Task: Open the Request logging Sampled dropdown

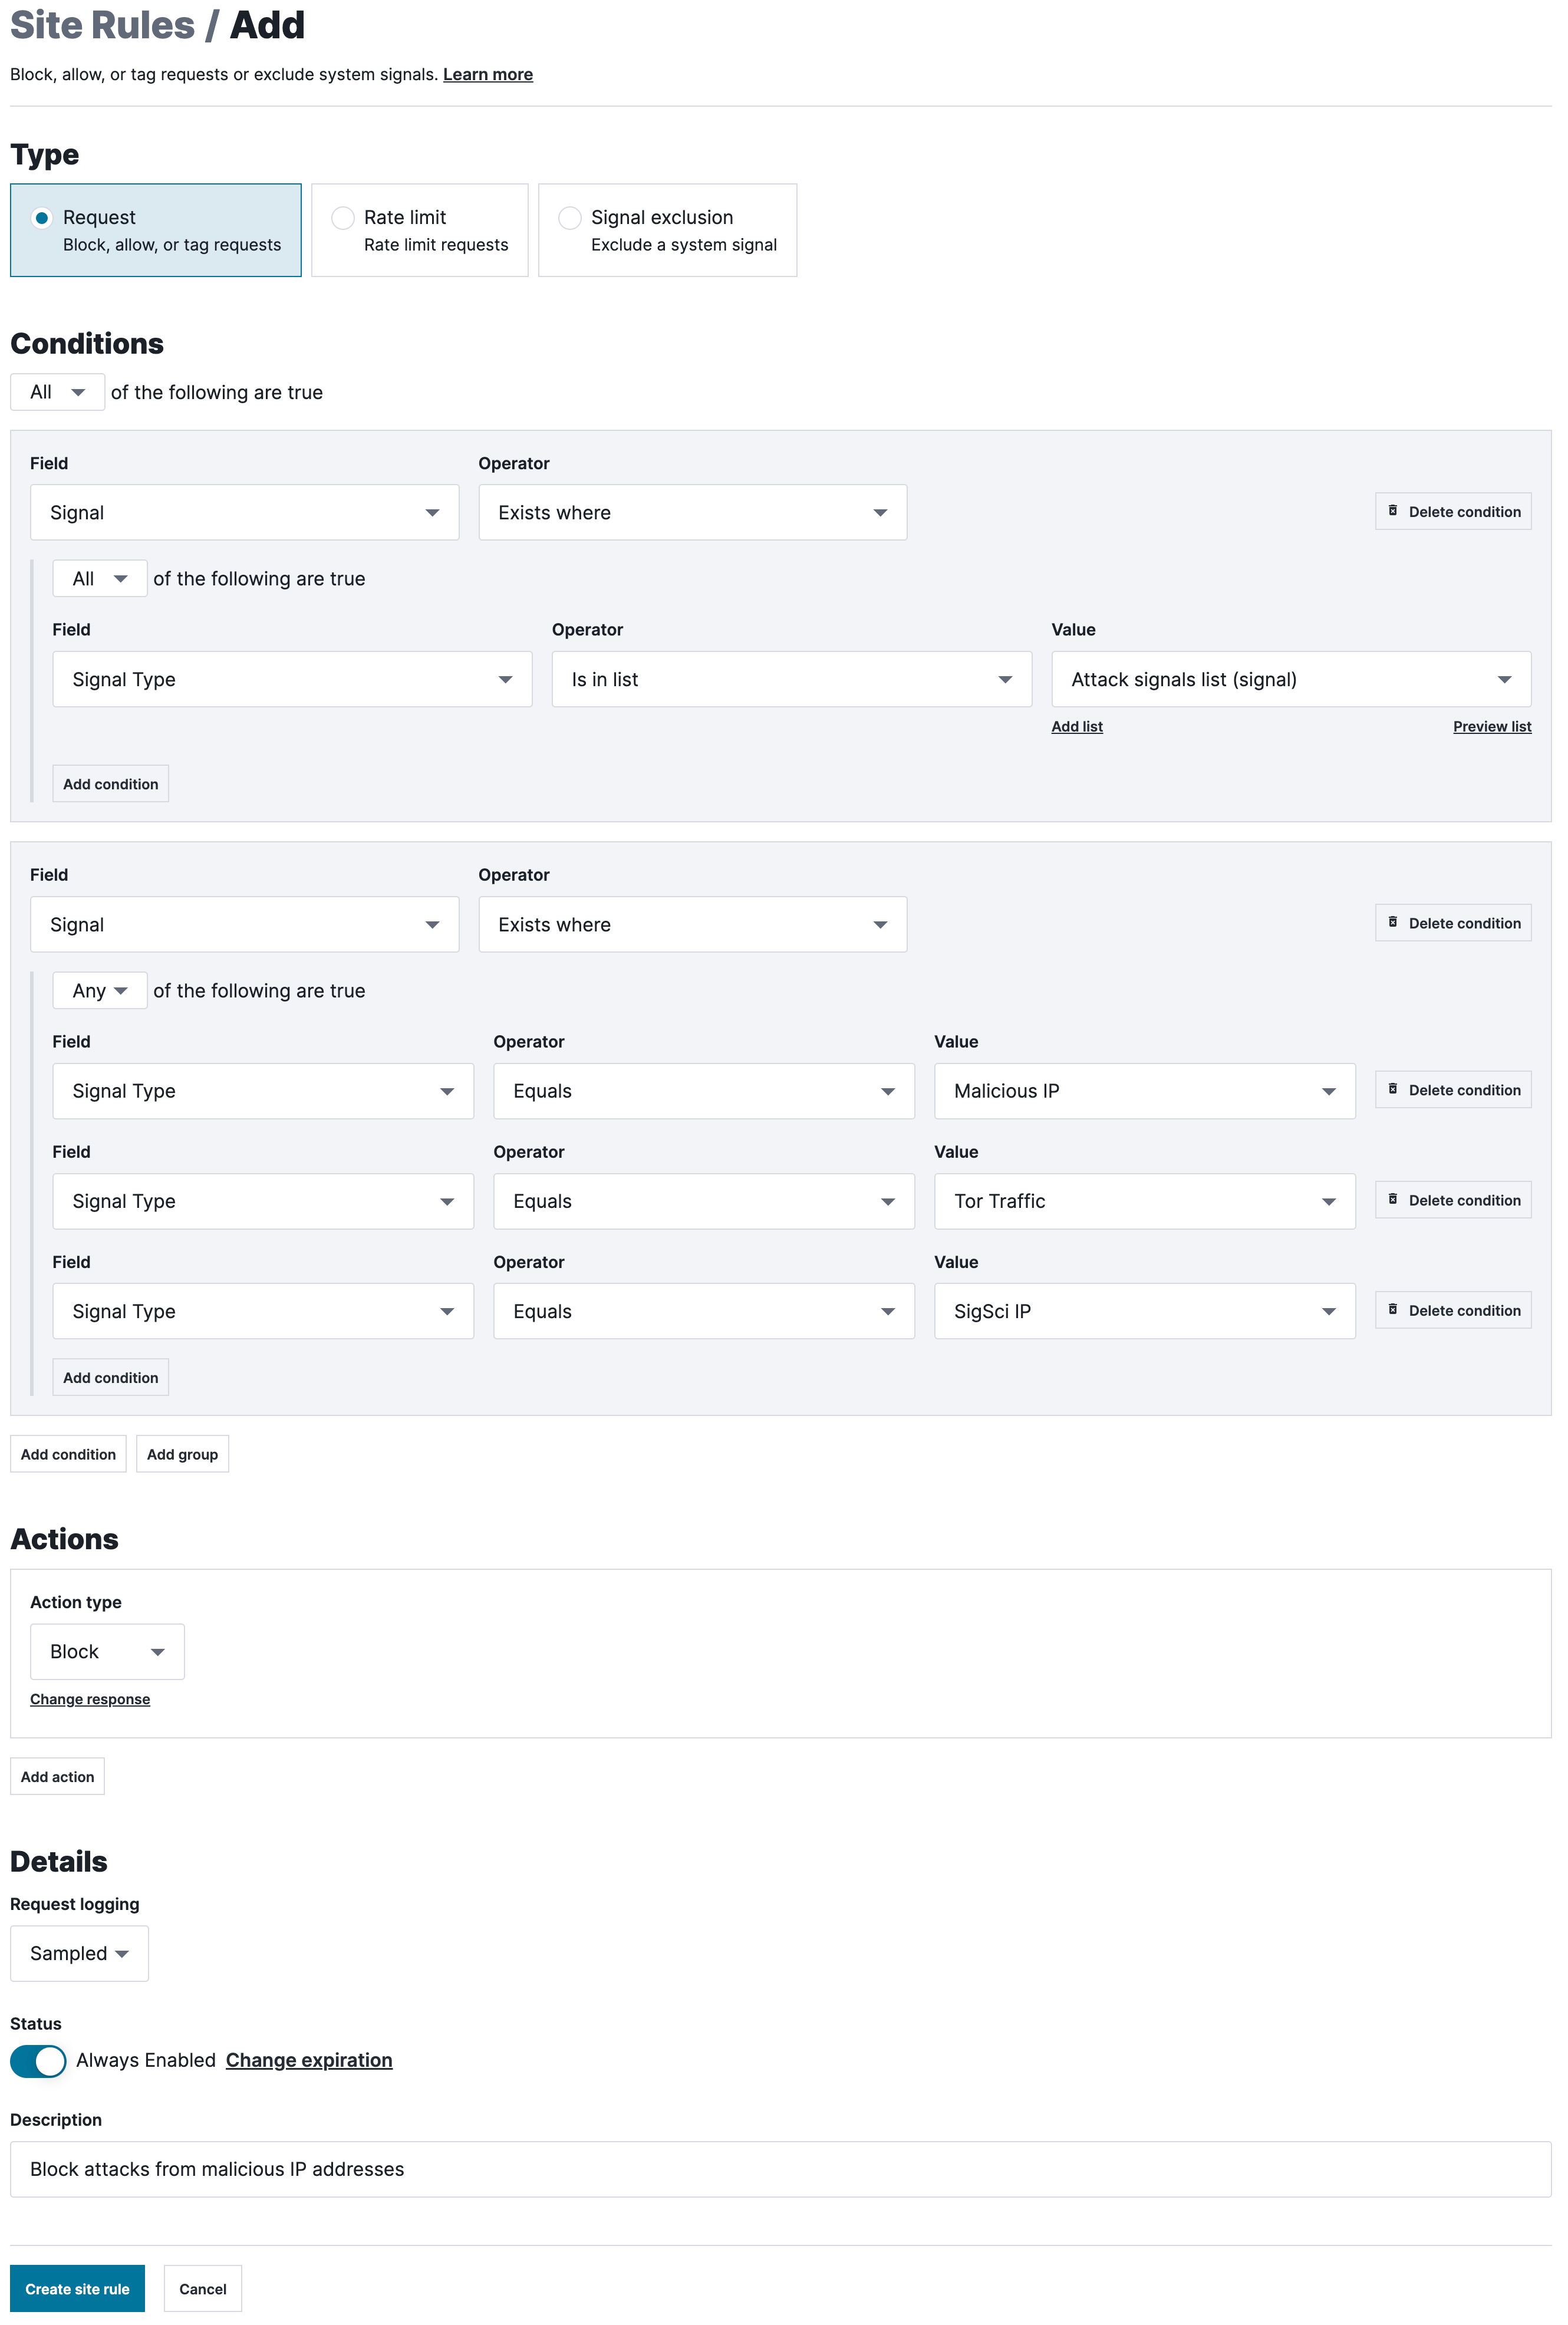Action: (x=79, y=1953)
